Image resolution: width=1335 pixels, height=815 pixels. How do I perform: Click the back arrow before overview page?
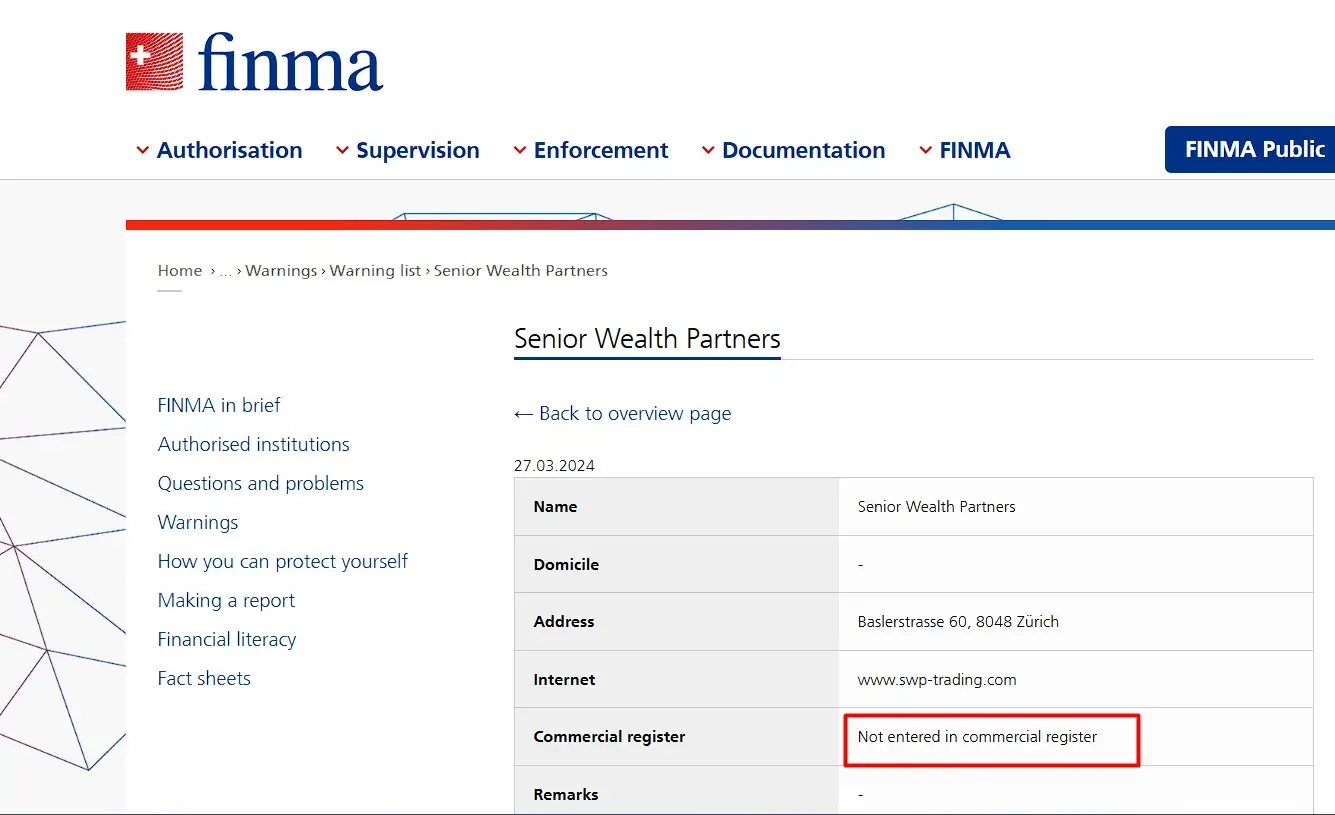(x=523, y=413)
